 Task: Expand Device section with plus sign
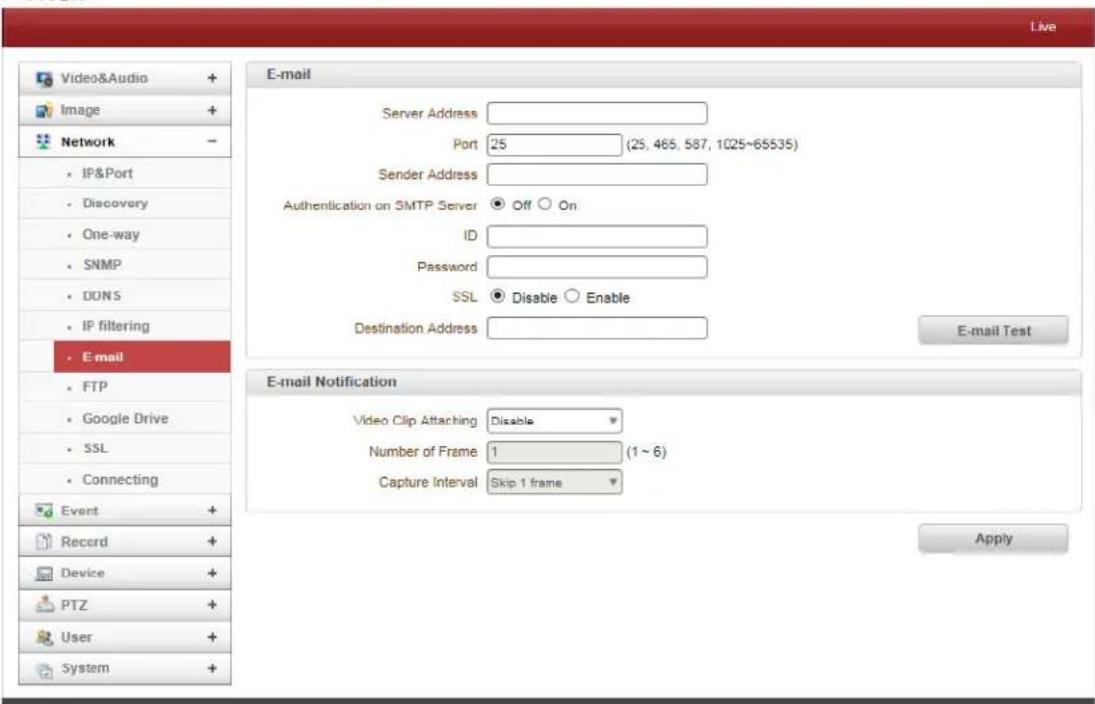coord(212,573)
